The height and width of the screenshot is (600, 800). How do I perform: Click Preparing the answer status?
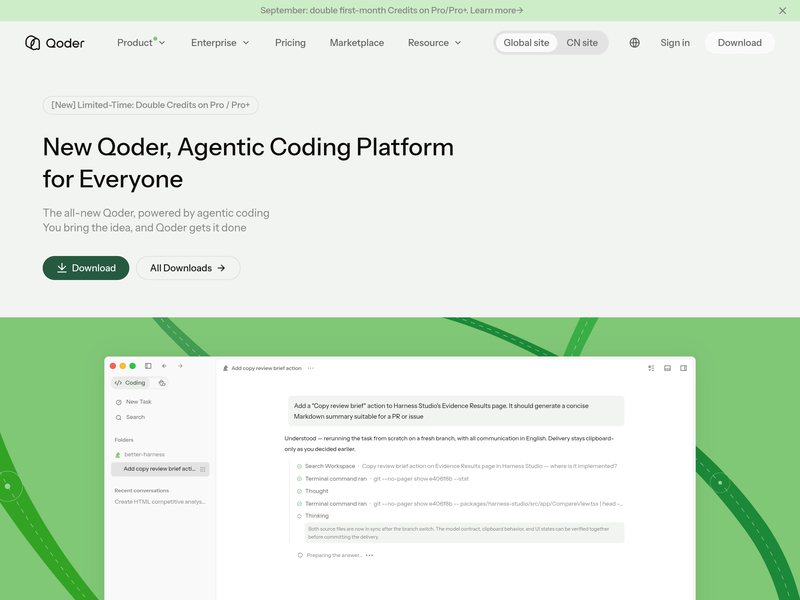pos(335,555)
